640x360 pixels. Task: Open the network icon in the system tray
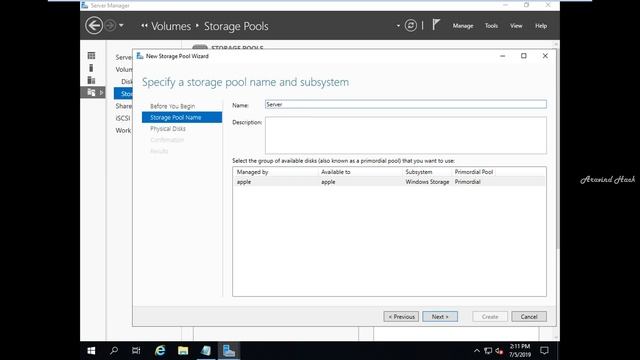point(488,351)
